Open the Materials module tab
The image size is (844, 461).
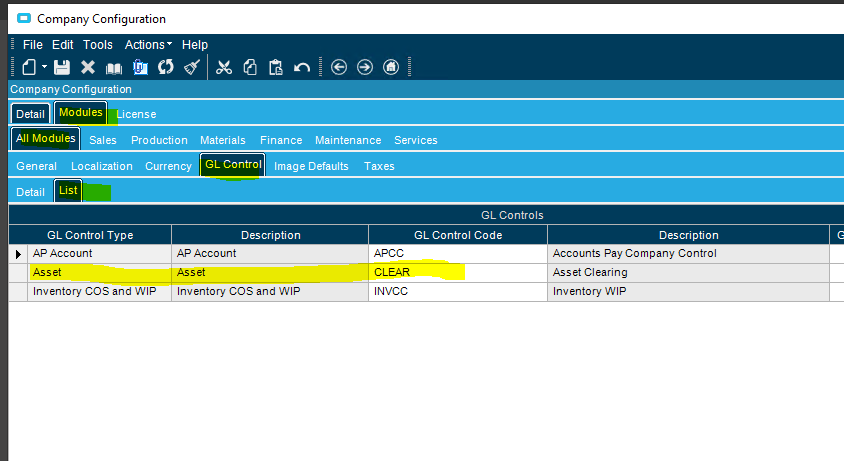223,140
